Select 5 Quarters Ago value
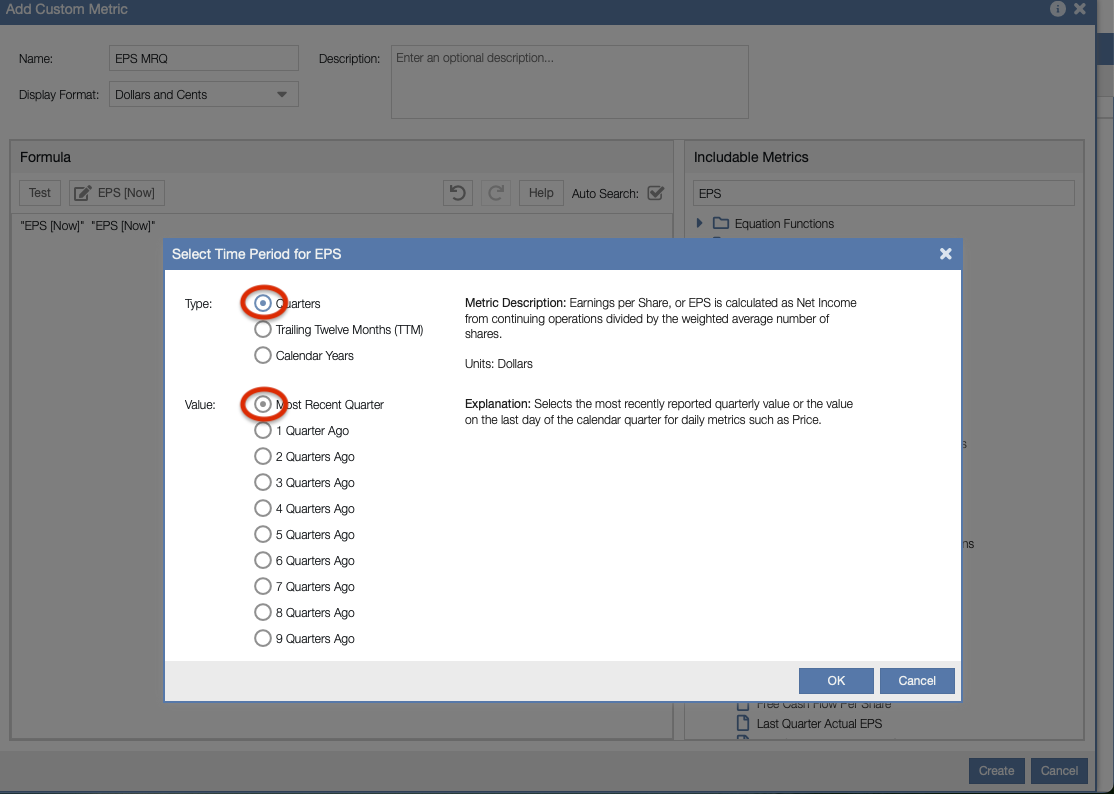Image resolution: width=1114 pixels, height=794 pixels. [x=263, y=534]
